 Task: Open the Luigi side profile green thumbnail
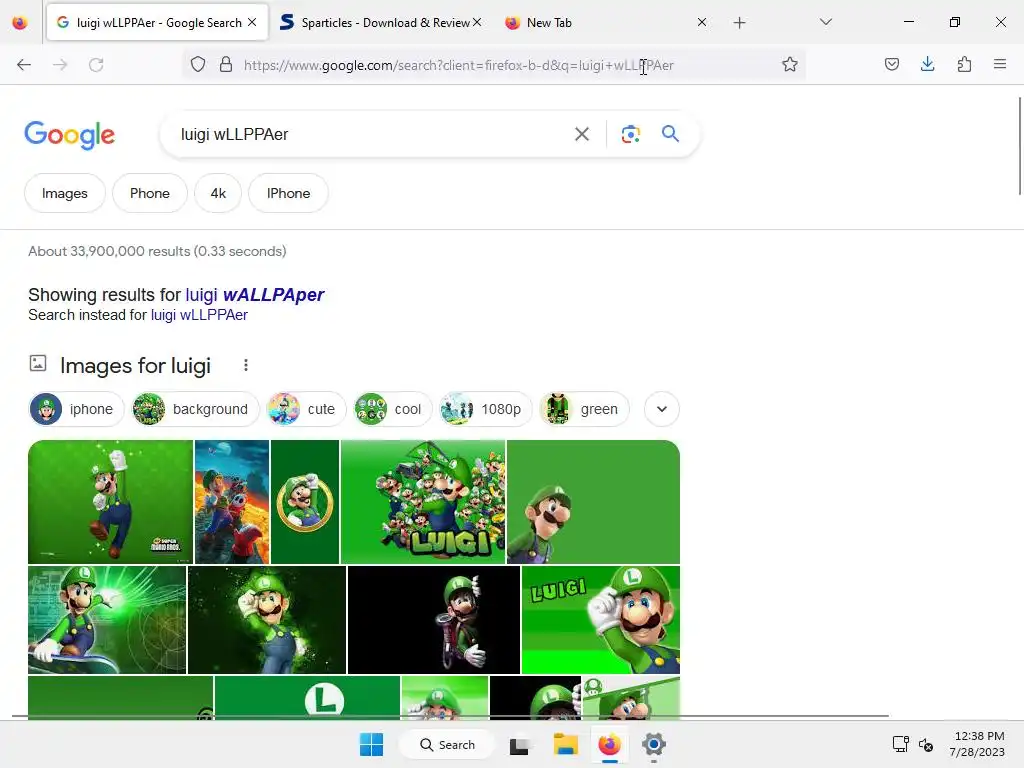(x=593, y=502)
